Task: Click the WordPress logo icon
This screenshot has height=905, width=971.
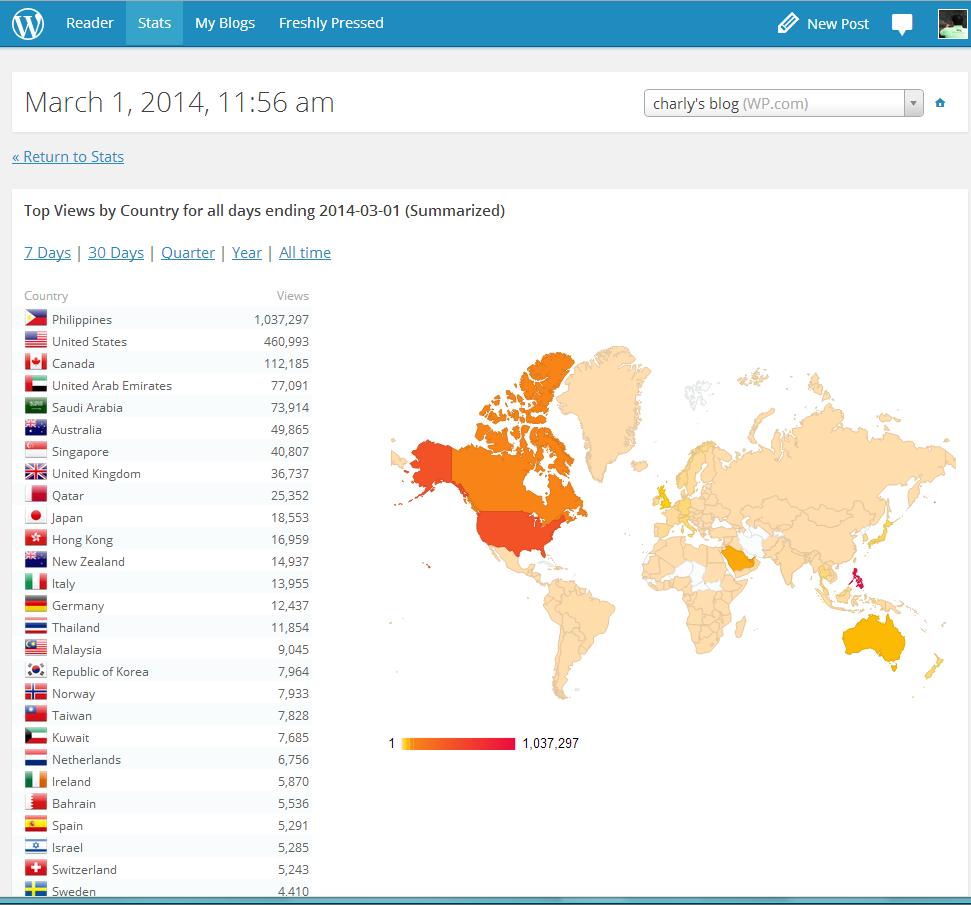Action: (28, 23)
